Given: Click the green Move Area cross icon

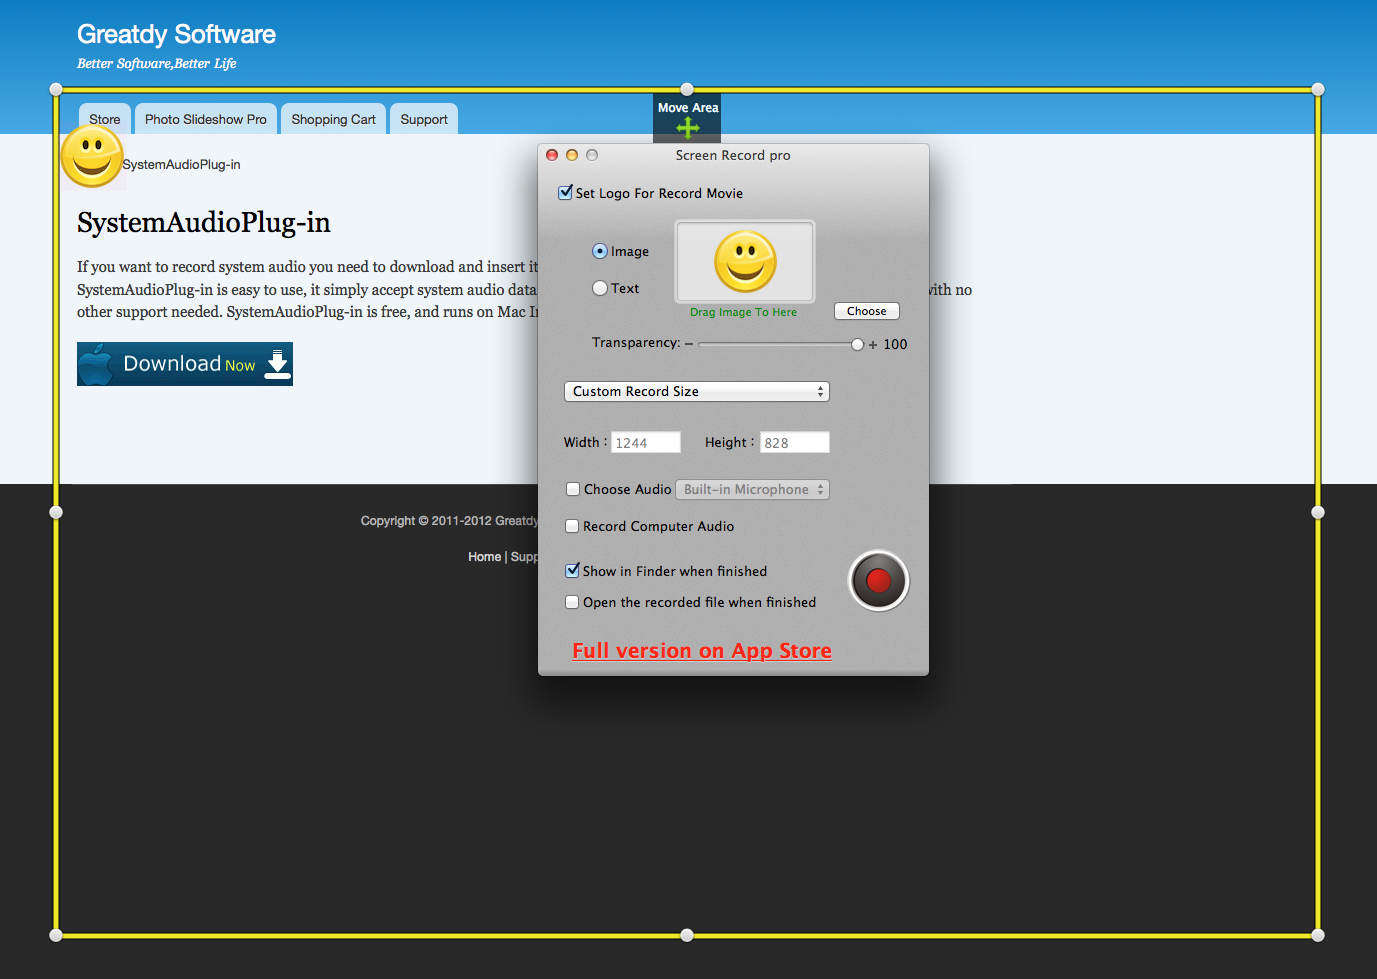Looking at the screenshot, I should coord(688,128).
